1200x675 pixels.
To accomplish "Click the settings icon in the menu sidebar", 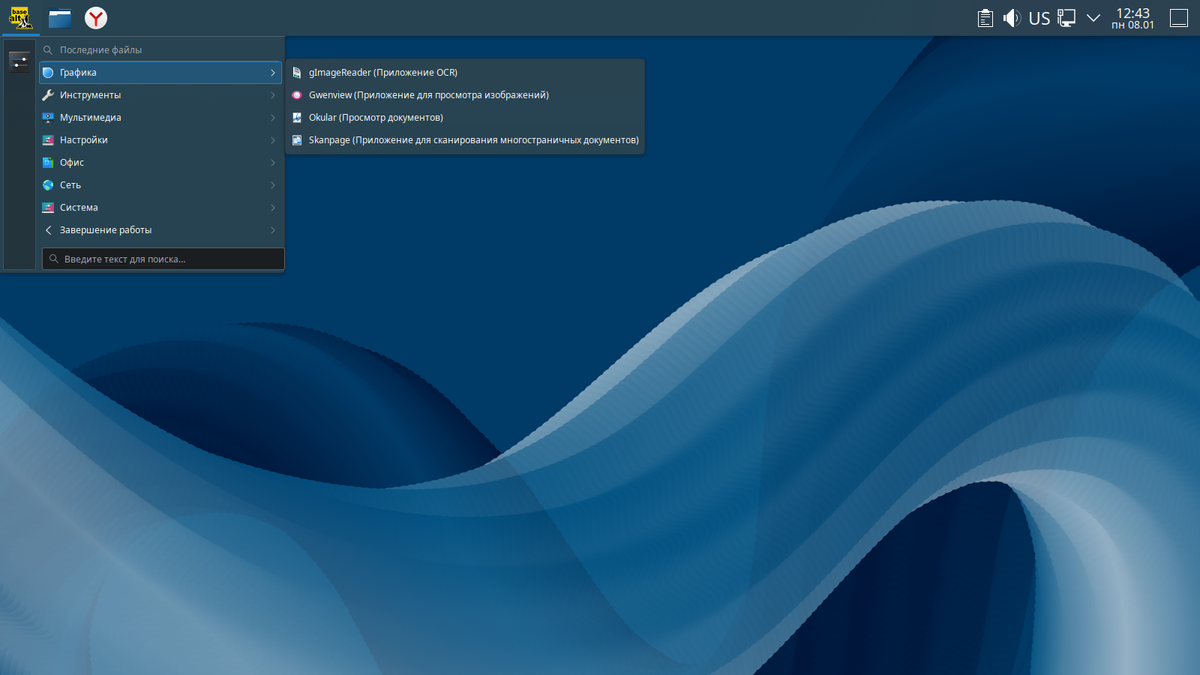I will click(19, 60).
